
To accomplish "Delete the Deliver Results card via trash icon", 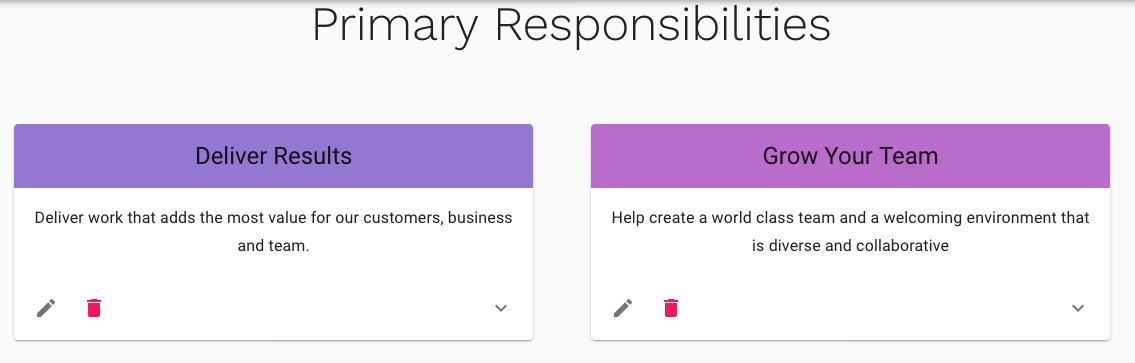I will point(94,308).
